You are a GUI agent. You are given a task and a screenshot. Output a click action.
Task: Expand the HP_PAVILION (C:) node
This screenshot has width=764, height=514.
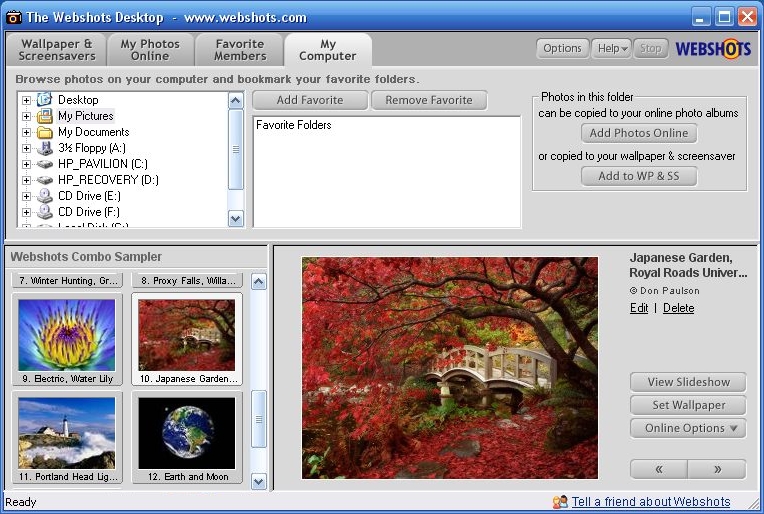[26, 165]
